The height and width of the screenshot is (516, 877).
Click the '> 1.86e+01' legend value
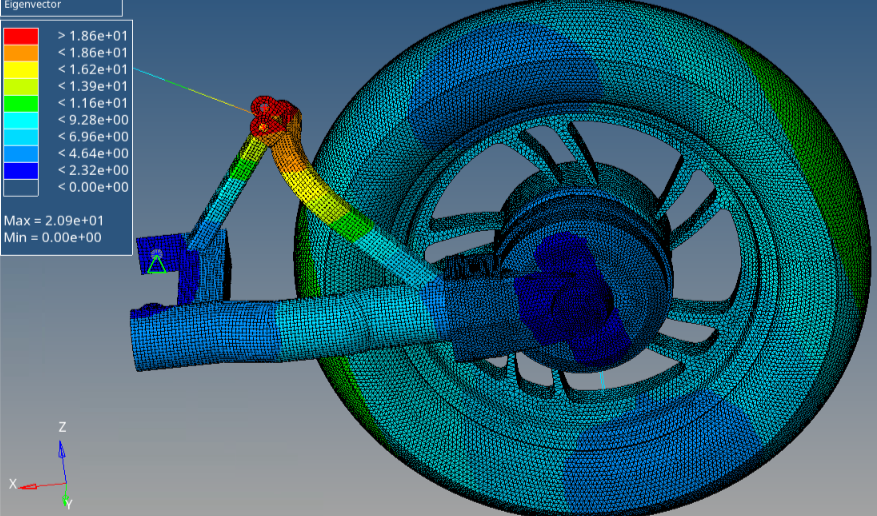click(x=92, y=36)
